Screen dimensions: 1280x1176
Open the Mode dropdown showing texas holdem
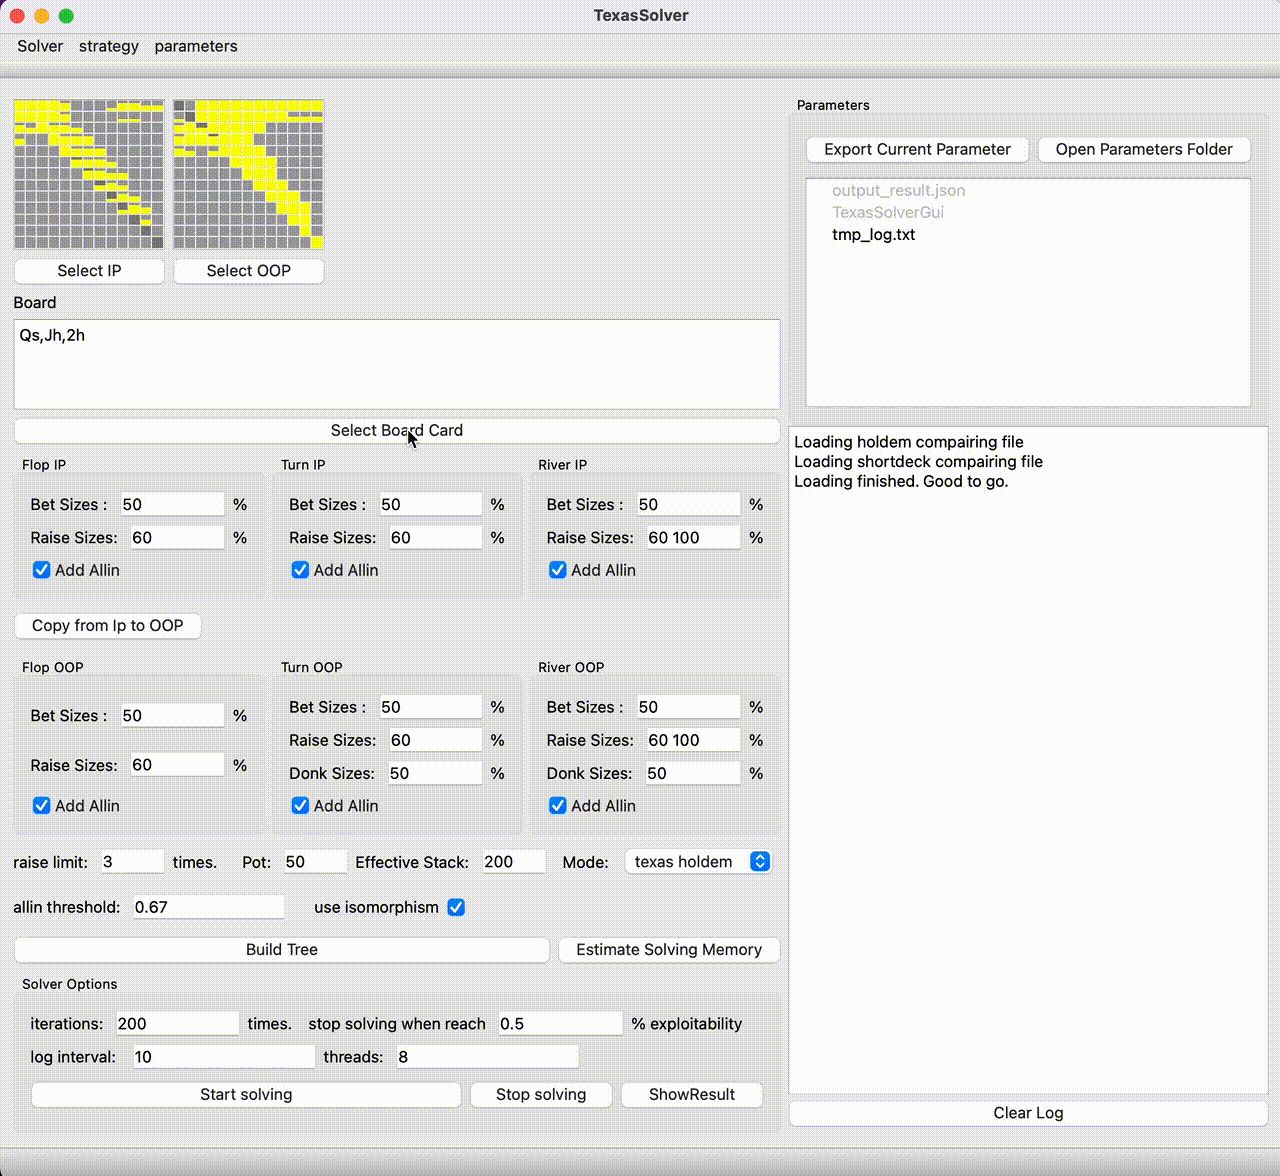point(697,861)
